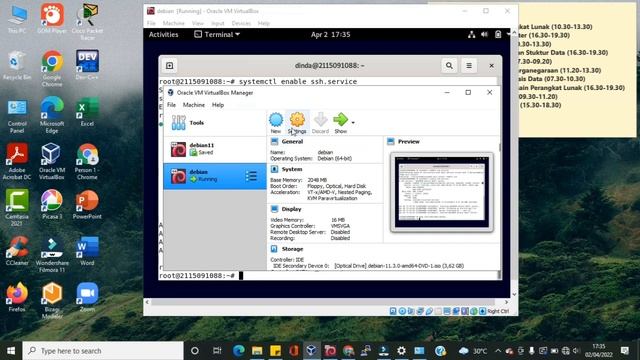
Task: Open VirtualBox cube icon on taskbar
Action: pos(311,351)
